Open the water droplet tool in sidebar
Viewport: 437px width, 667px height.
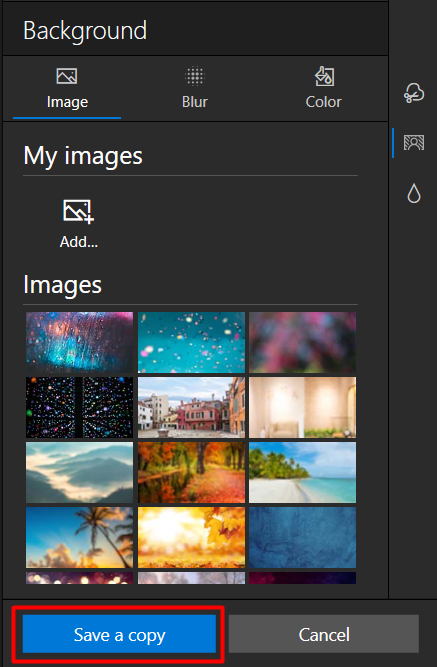414,193
